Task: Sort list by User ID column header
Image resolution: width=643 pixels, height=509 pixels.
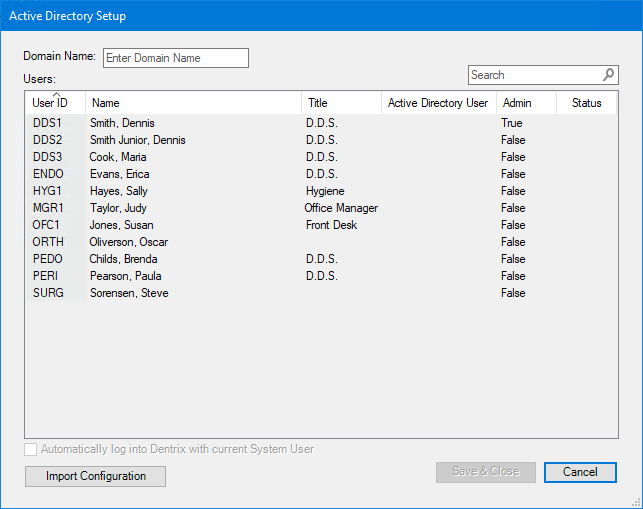Action: pyautogui.click(x=54, y=103)
